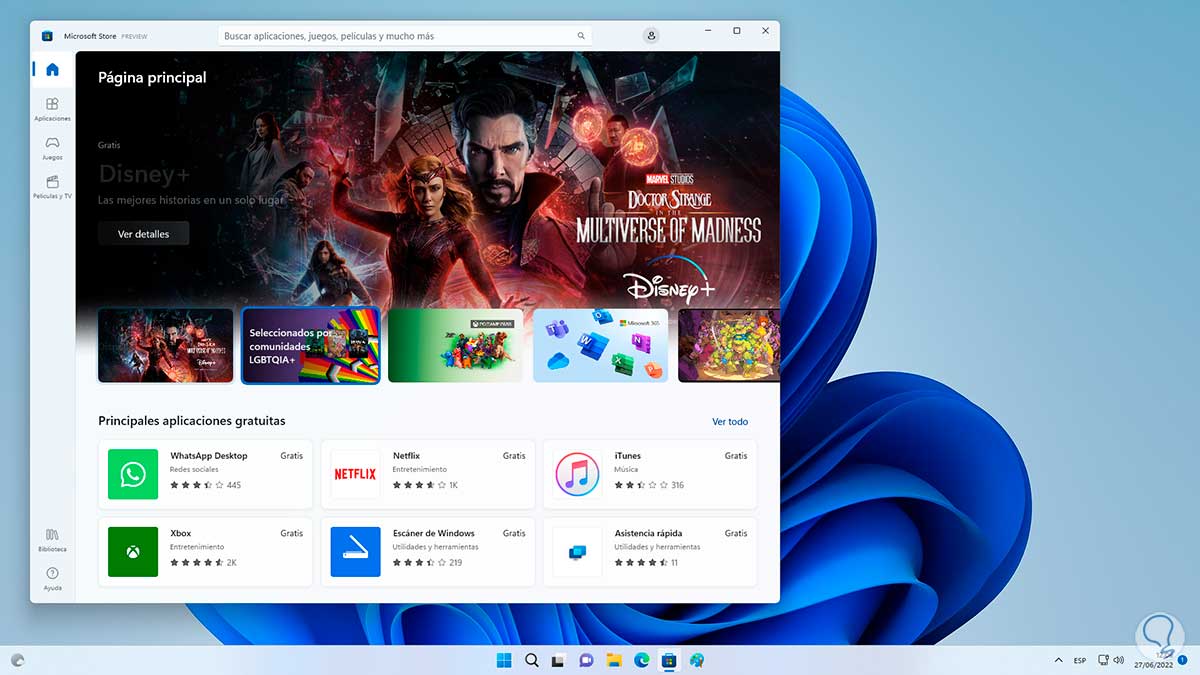Open the WhatsApp Desktop app icon
This screenshot has width=1200, height=675.
(x=133, y=474)
